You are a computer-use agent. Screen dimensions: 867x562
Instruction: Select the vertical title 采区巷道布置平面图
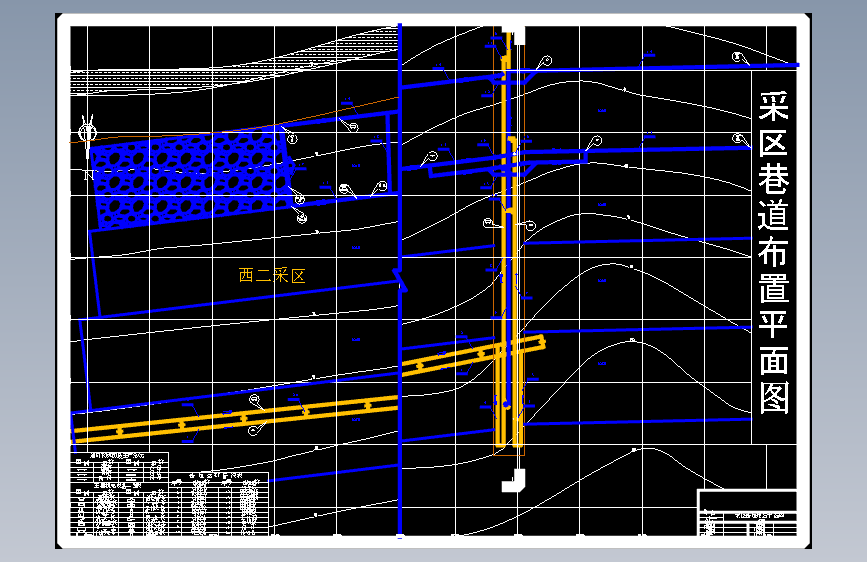(x=774, y=253)
